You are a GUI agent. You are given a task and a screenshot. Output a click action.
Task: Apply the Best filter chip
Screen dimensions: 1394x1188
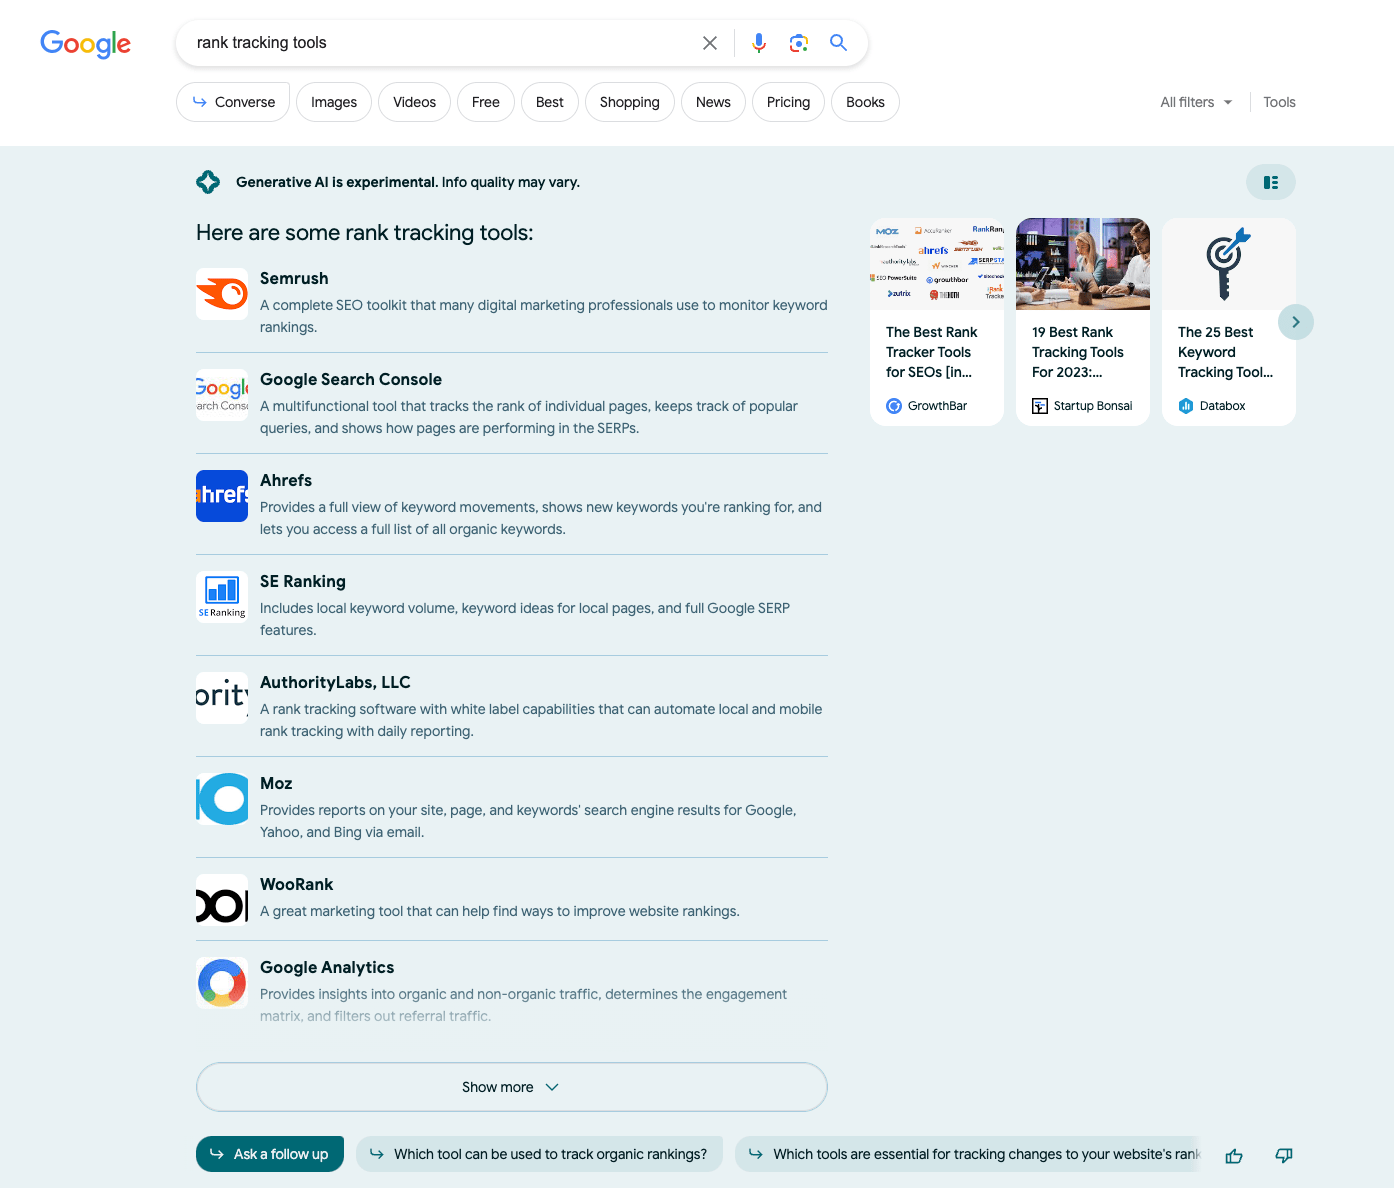tap(550, 102)
